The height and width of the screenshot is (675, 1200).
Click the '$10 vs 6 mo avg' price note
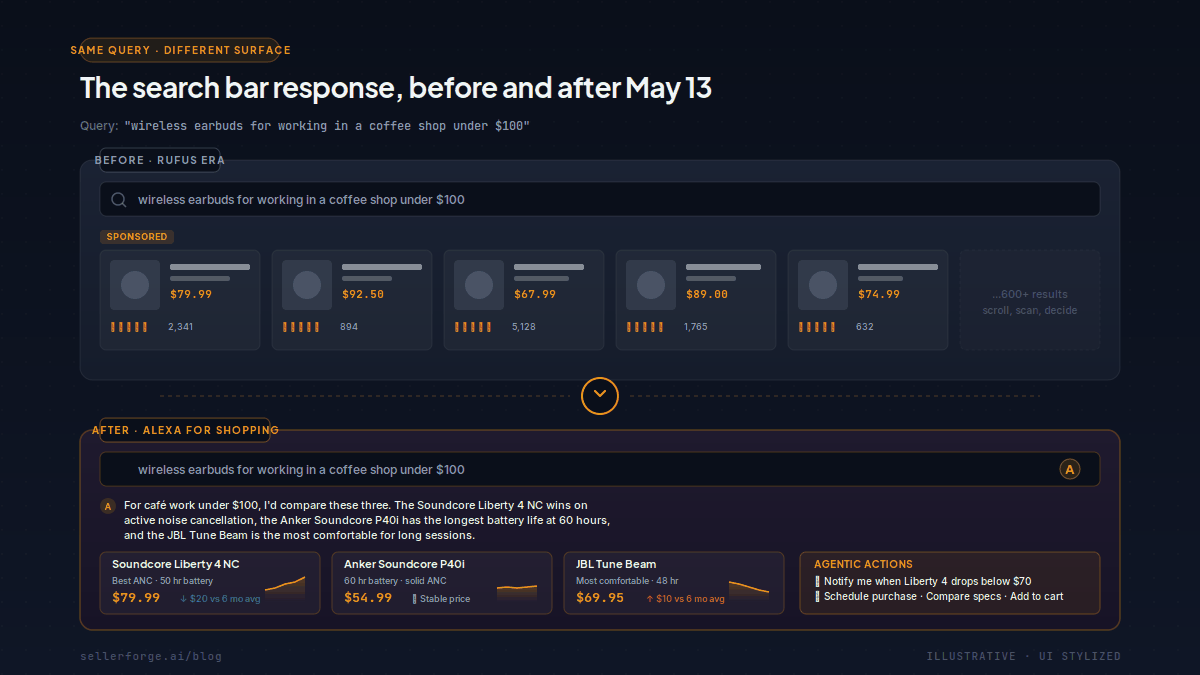(685, 599)
